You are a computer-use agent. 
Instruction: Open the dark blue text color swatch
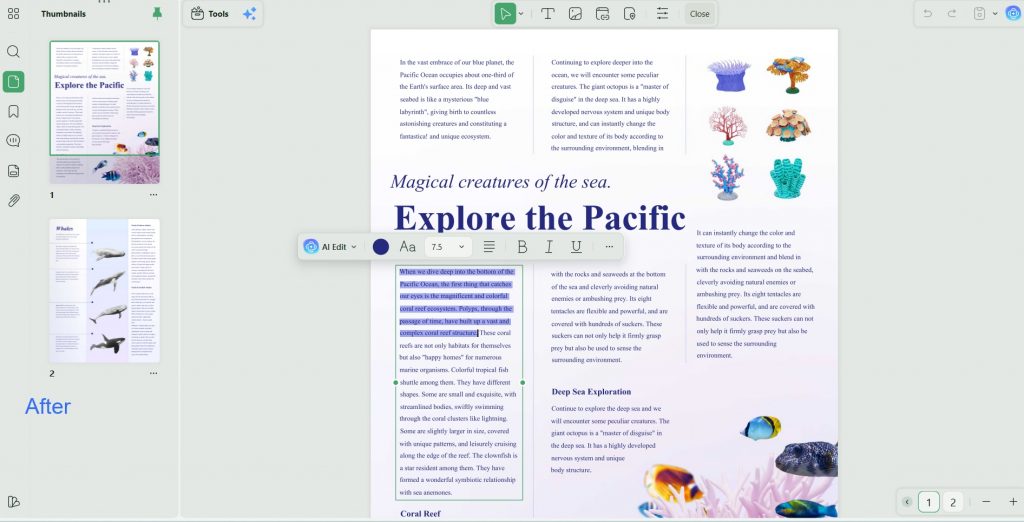point(381,246)
